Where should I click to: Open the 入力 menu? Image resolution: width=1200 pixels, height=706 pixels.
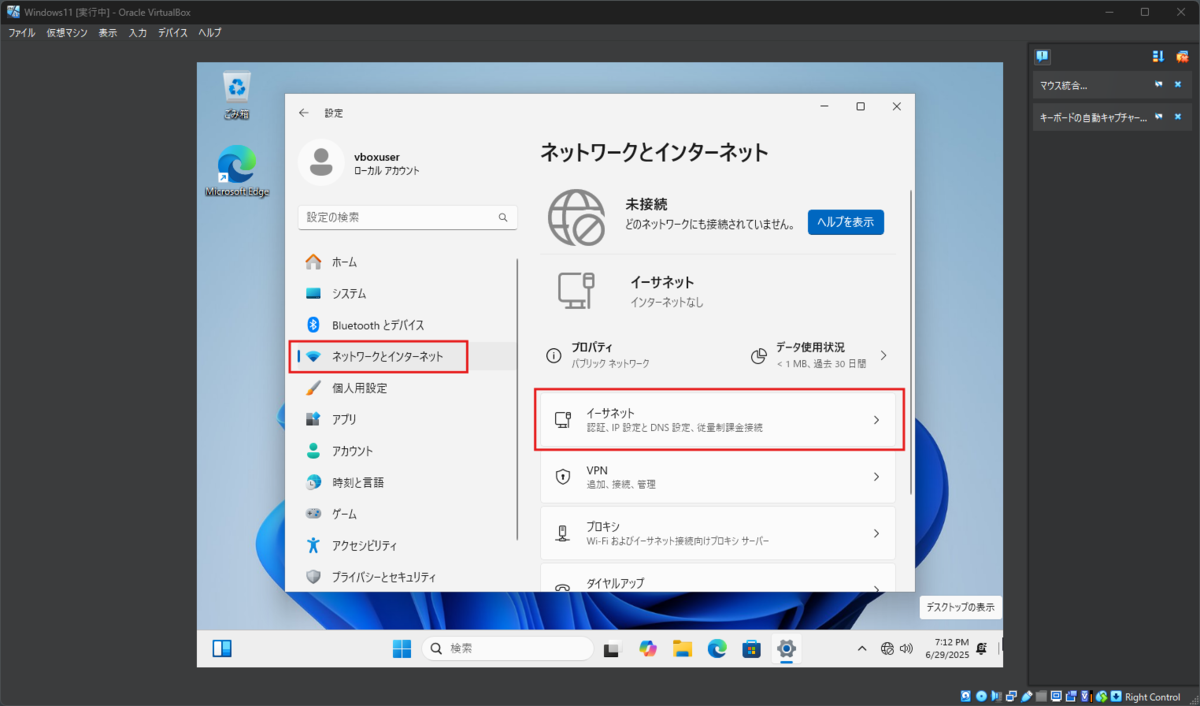138,33
